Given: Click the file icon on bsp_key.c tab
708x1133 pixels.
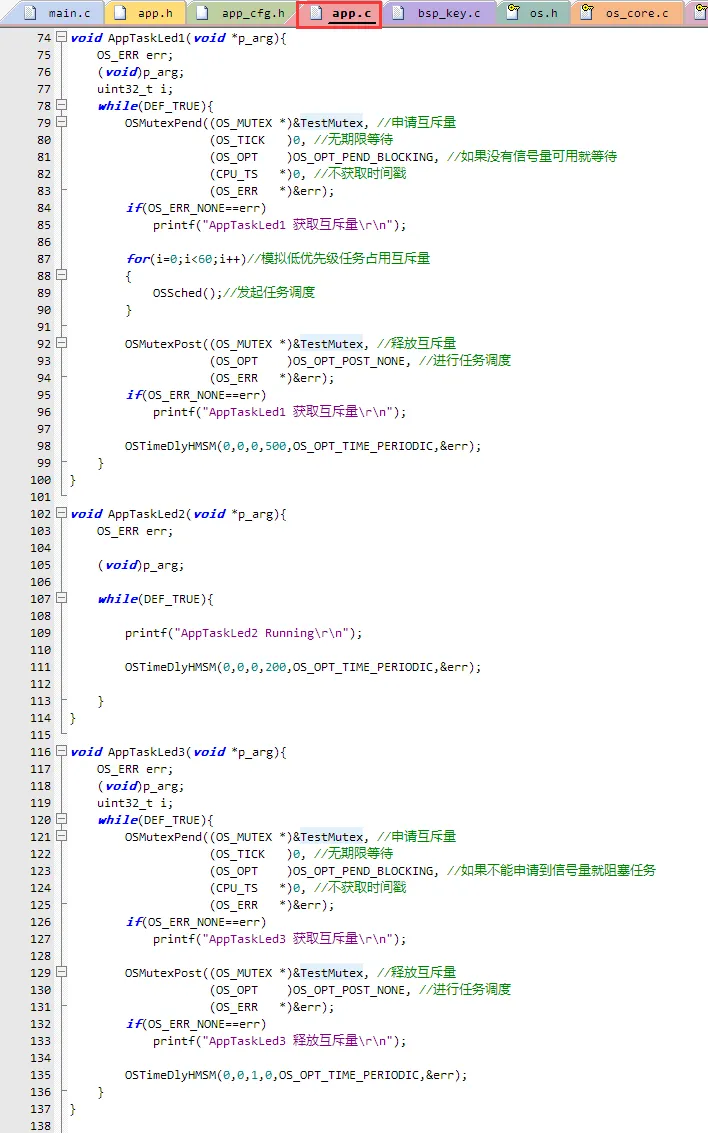Looking at the screenshot, I should pos(399,14).
